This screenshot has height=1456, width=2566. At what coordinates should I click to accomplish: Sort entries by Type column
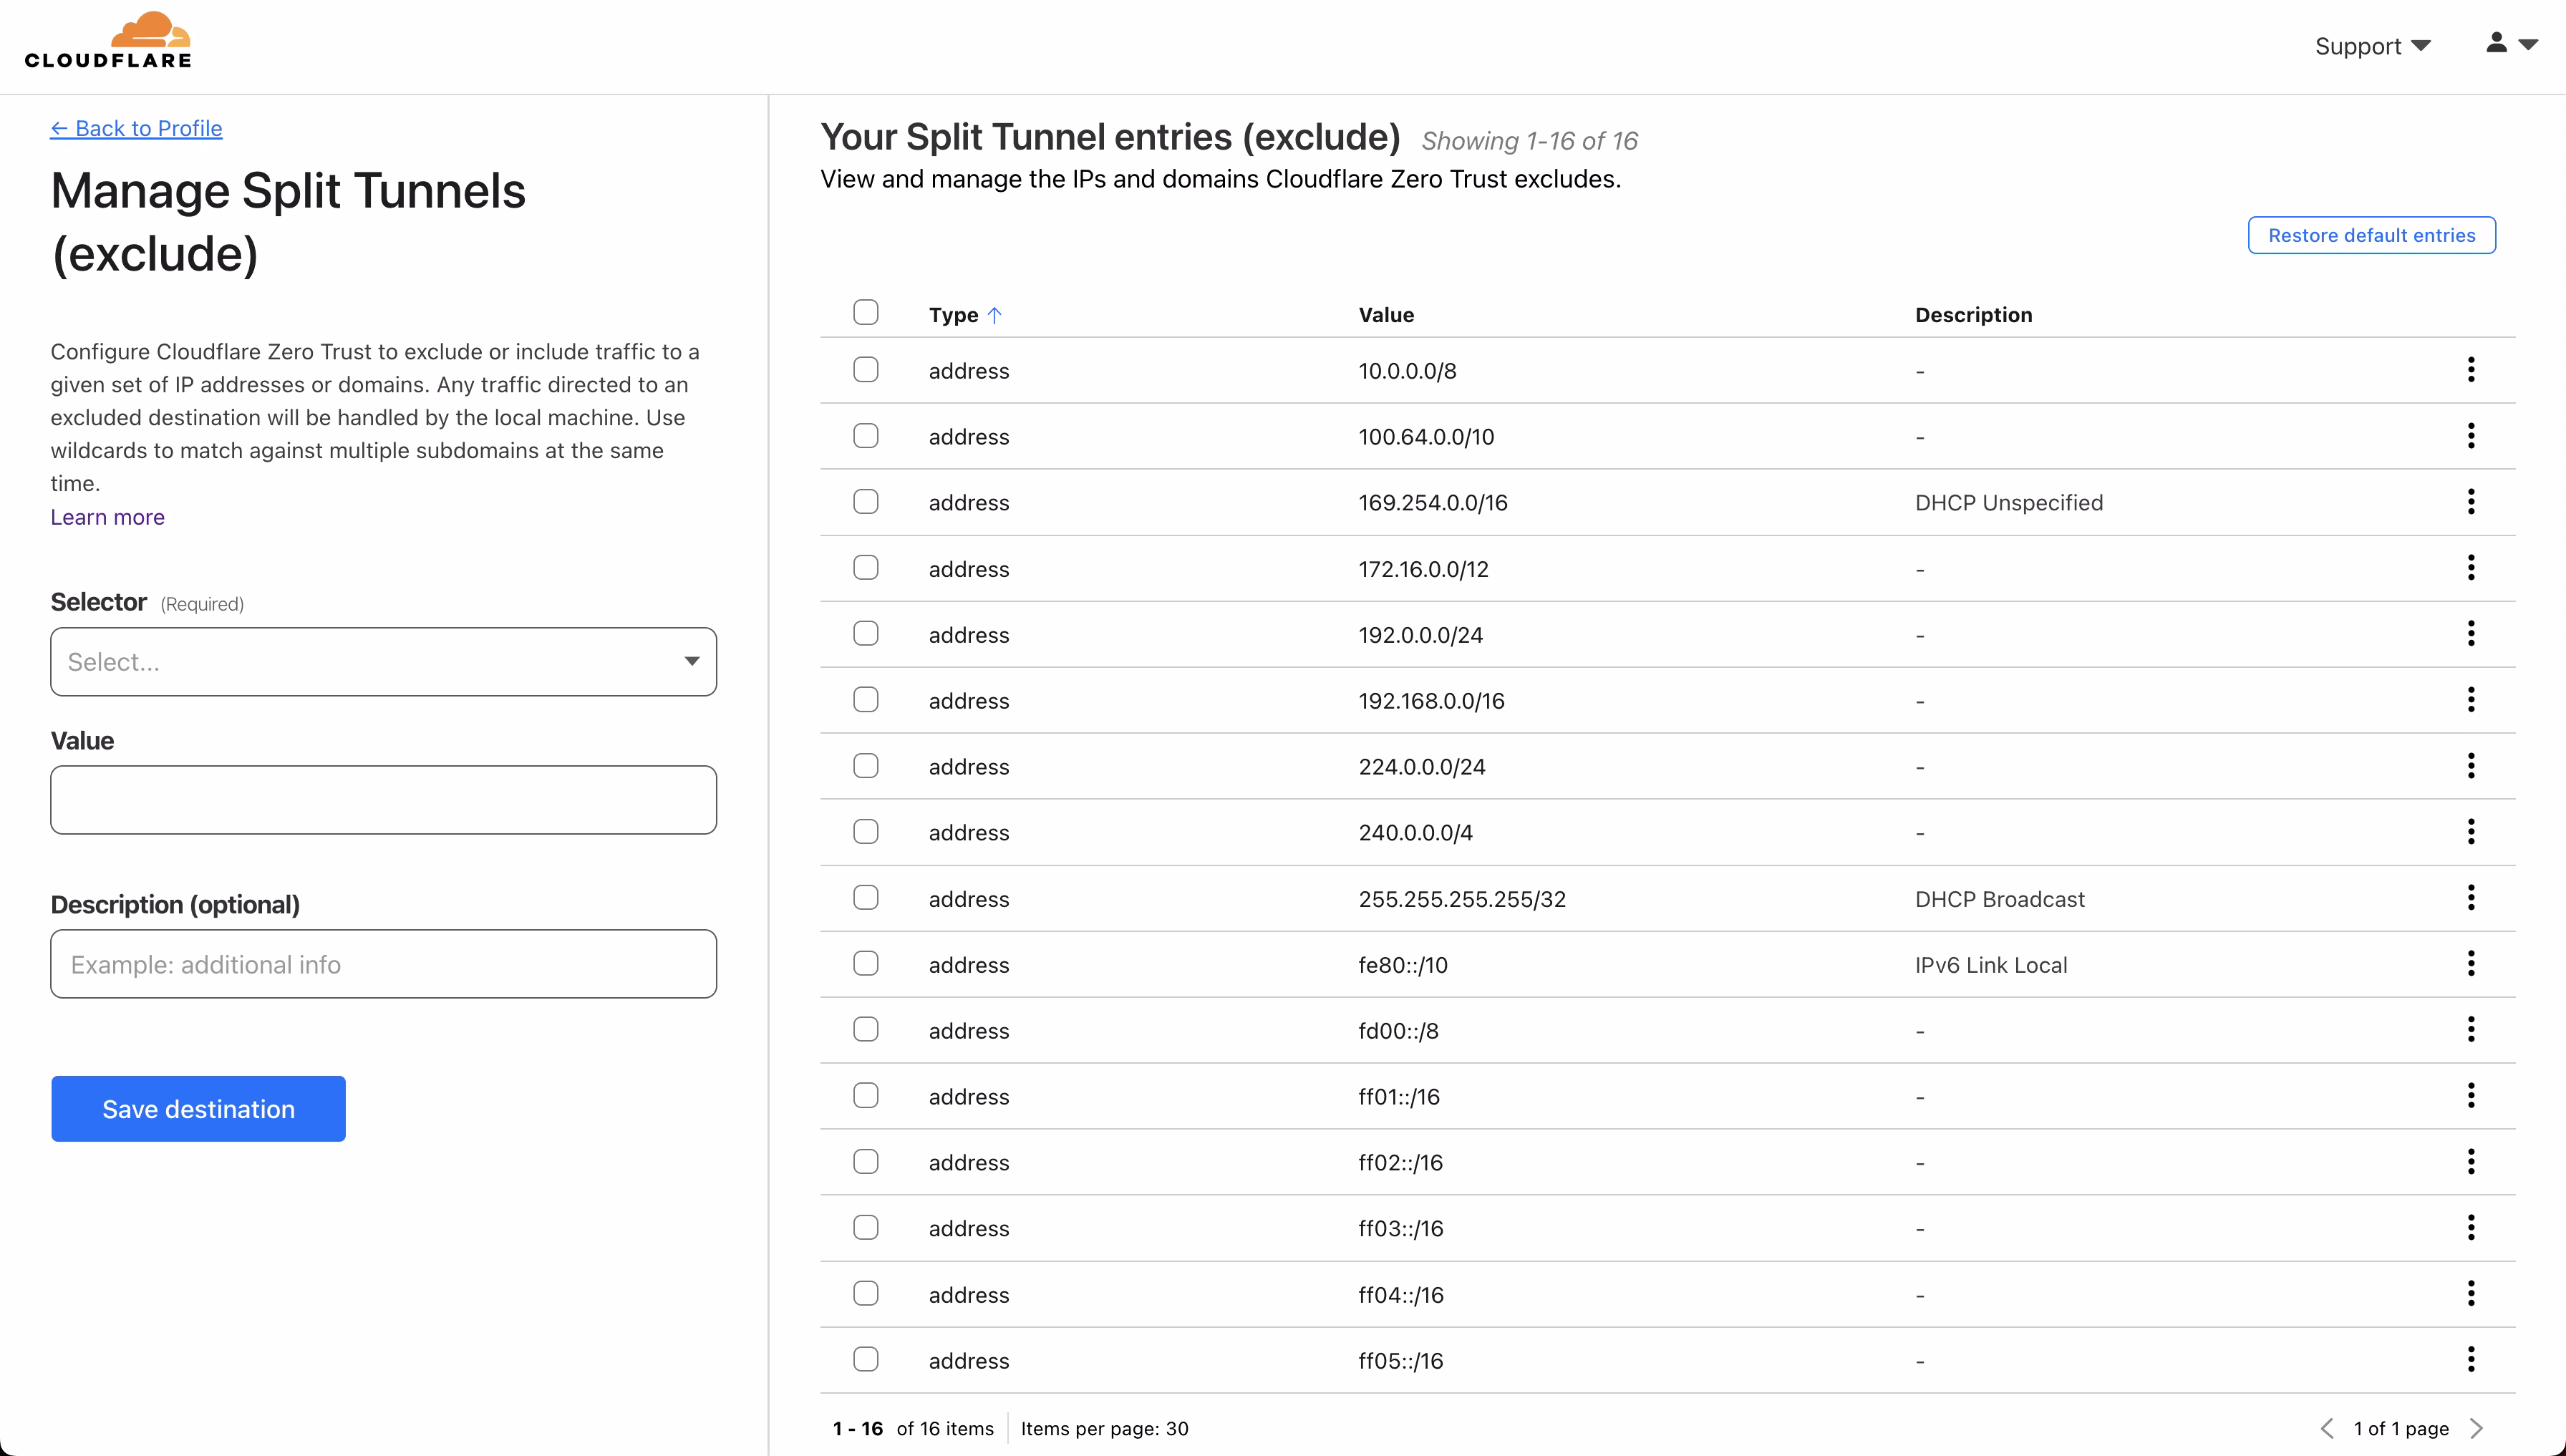click(965, 315)
